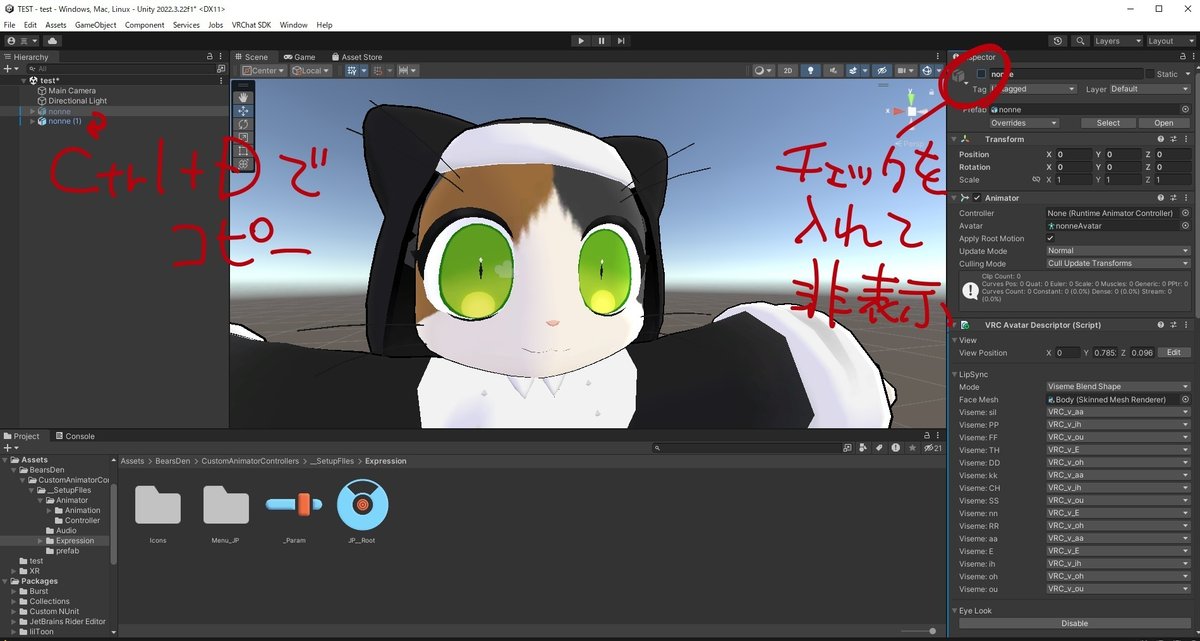Open VRC Avatar Descriptor presets icon
The height and width of the screenshot is (641, 1200).
(1172, 325)
